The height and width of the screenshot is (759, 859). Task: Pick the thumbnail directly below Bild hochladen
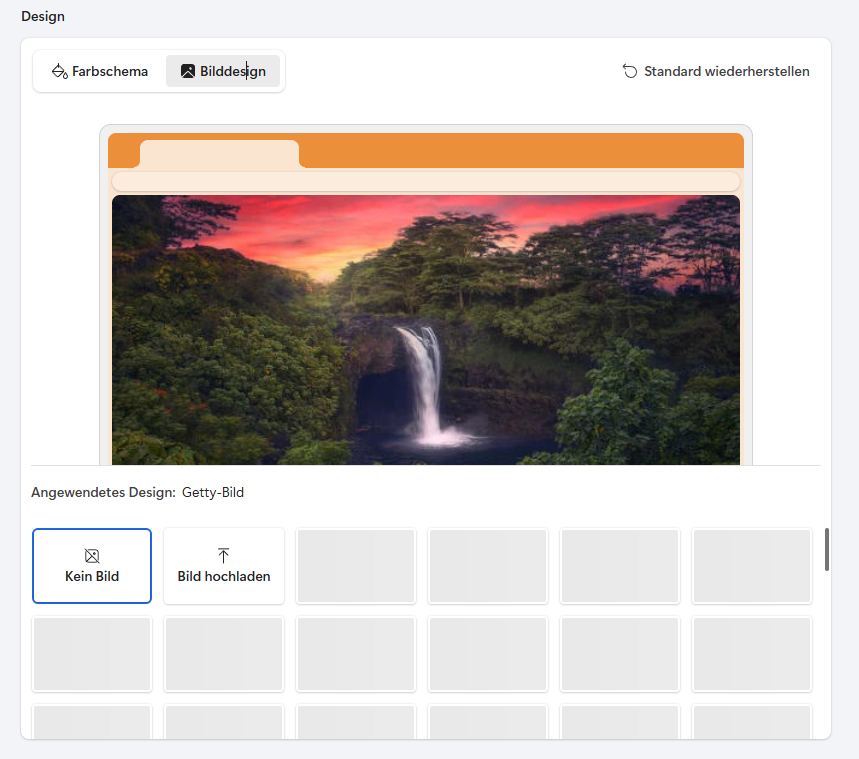[x=224, y=654]
